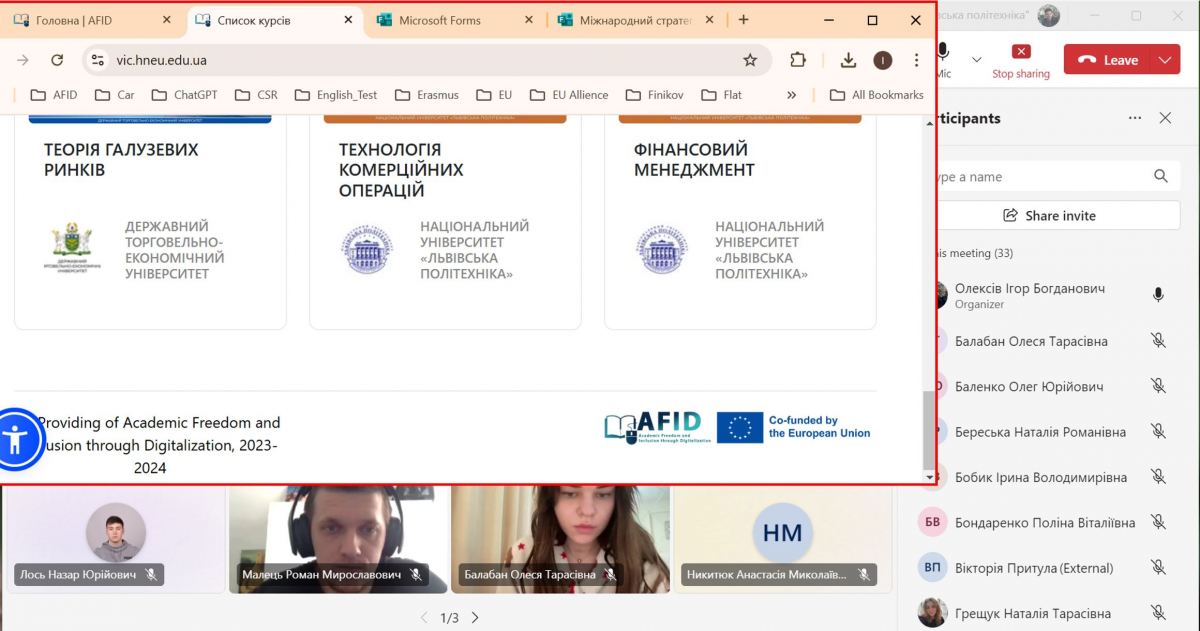Toggle mute for Балабан Олеся Тарасівна
Image resolution: width=1200 pixels, height=631 pixels.
[x=1158, y=341]
